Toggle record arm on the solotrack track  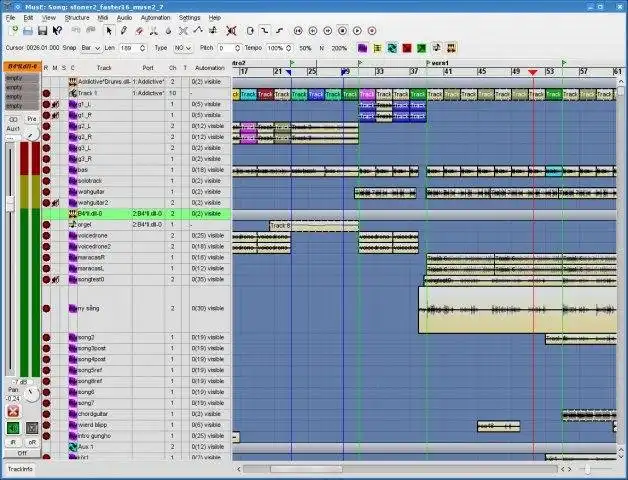[x=46, y=181]
